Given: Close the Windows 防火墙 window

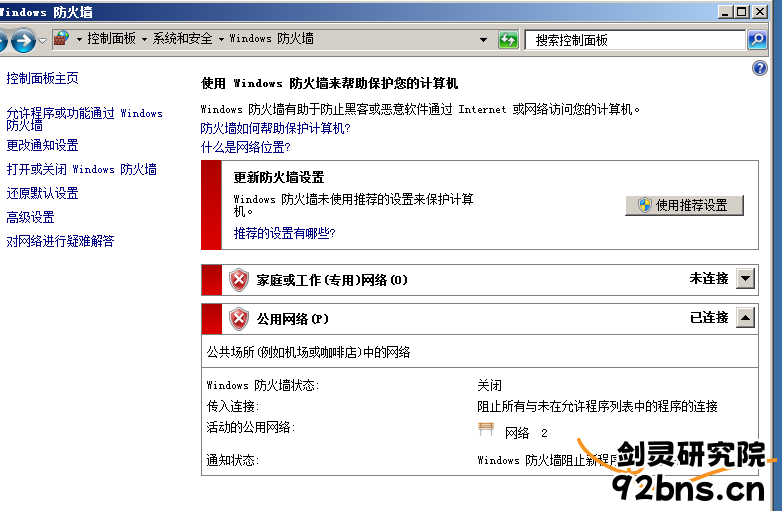Looking at the screenshot, I should tap(760, 11).
